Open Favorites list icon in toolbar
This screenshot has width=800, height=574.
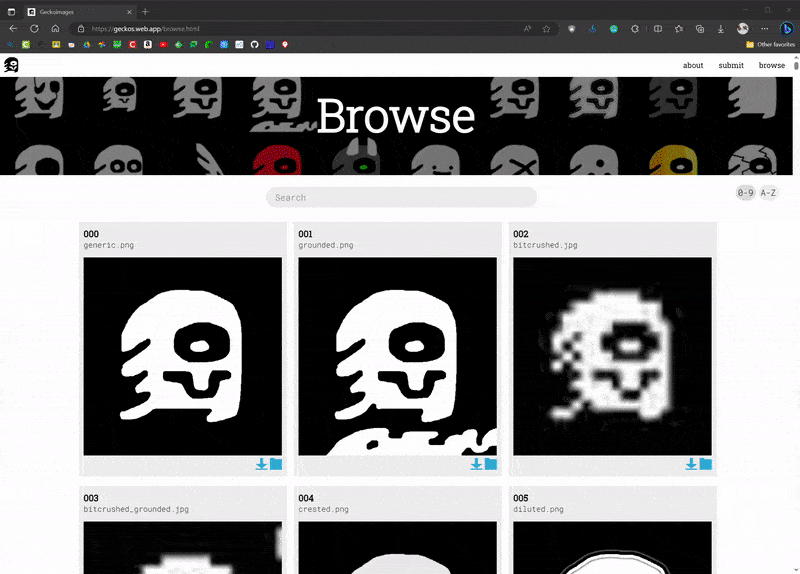[x=679, y=29]
